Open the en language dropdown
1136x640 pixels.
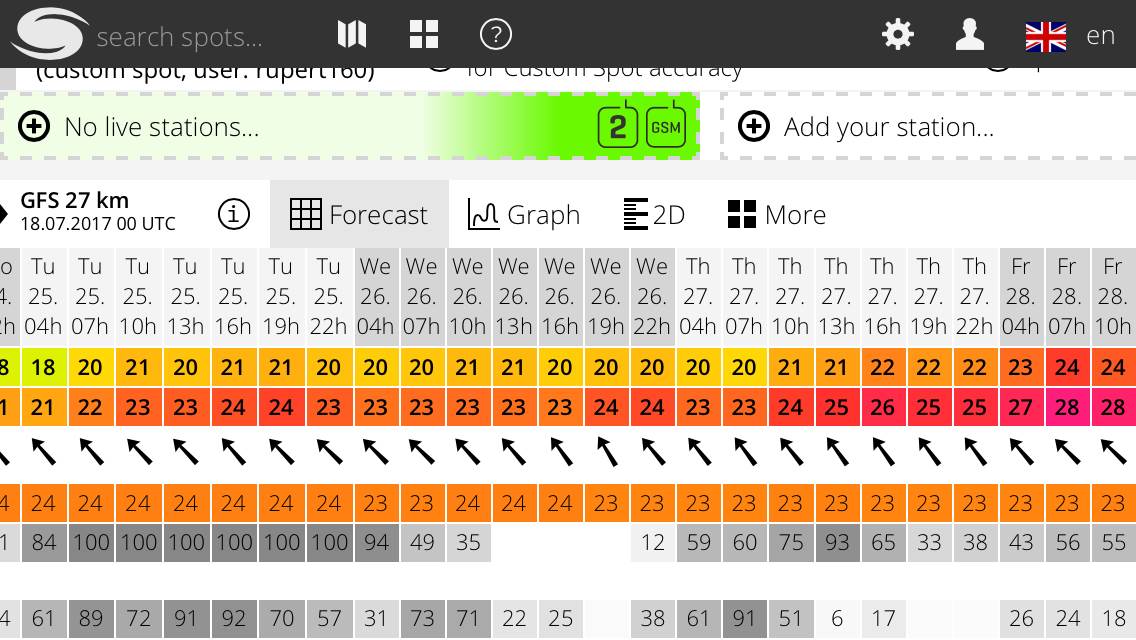[1101, 36]
